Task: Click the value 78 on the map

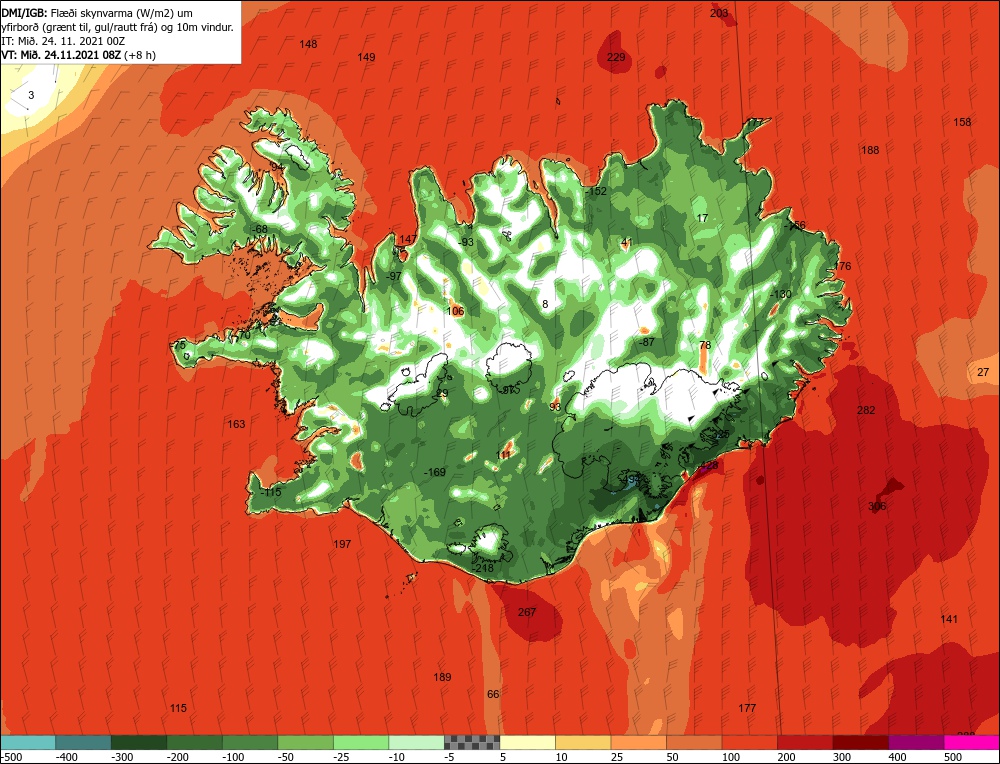Action: (705, 345)
